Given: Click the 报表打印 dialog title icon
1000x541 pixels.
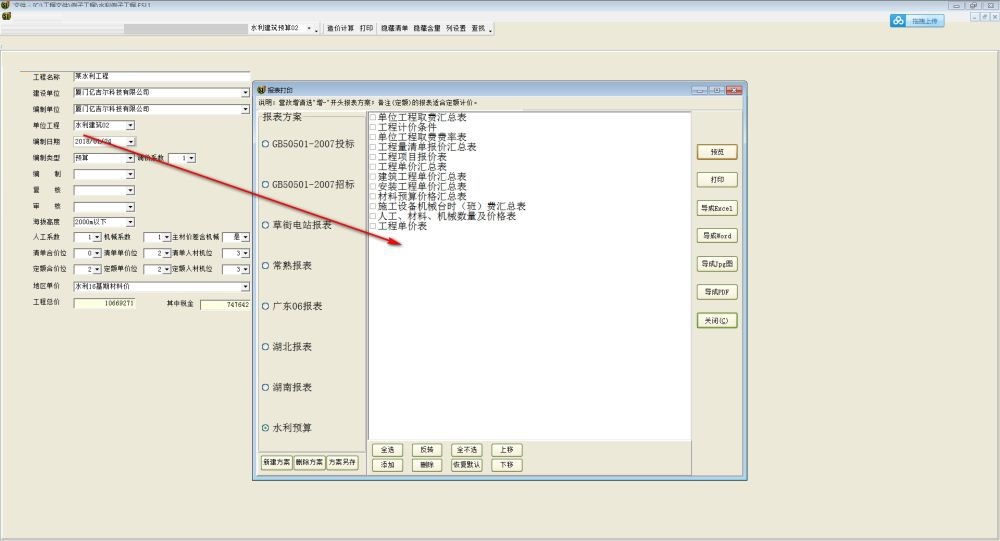Looking at the screenshot, I should 261,90.
